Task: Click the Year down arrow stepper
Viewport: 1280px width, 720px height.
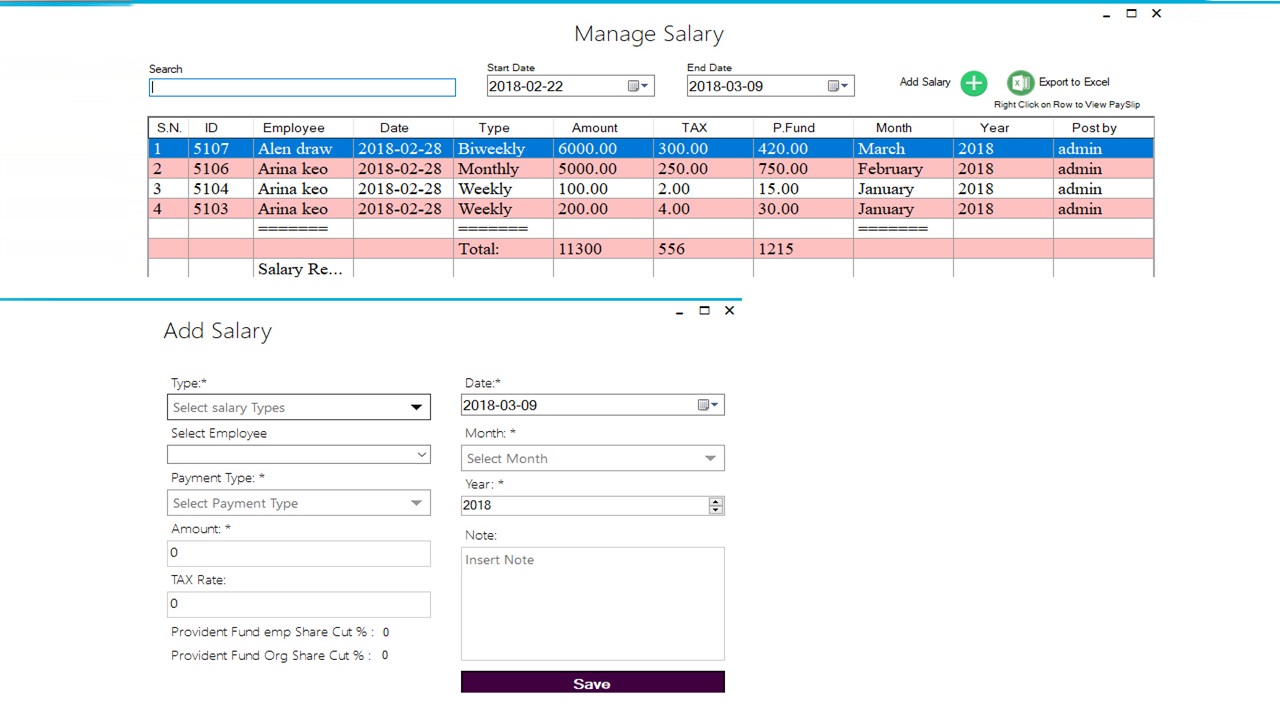Action: 715,510
